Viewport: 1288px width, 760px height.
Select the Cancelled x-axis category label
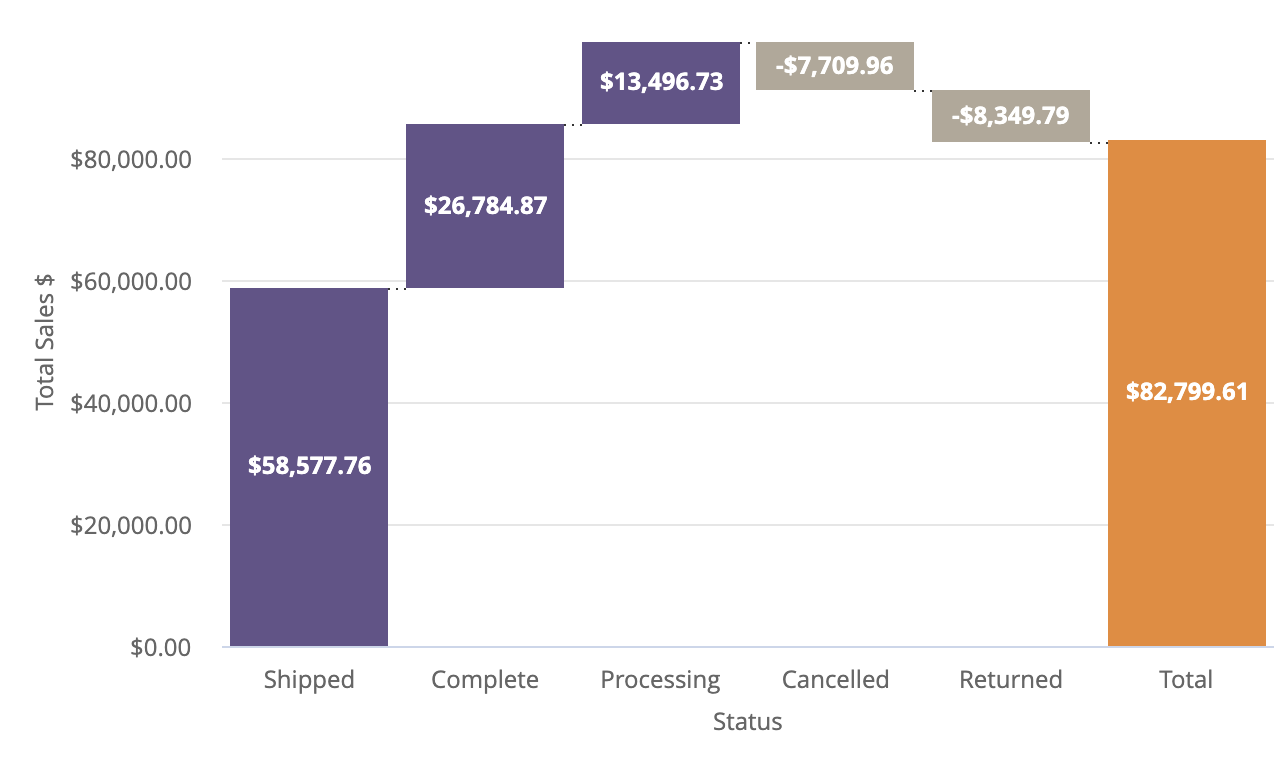[835, 680]
